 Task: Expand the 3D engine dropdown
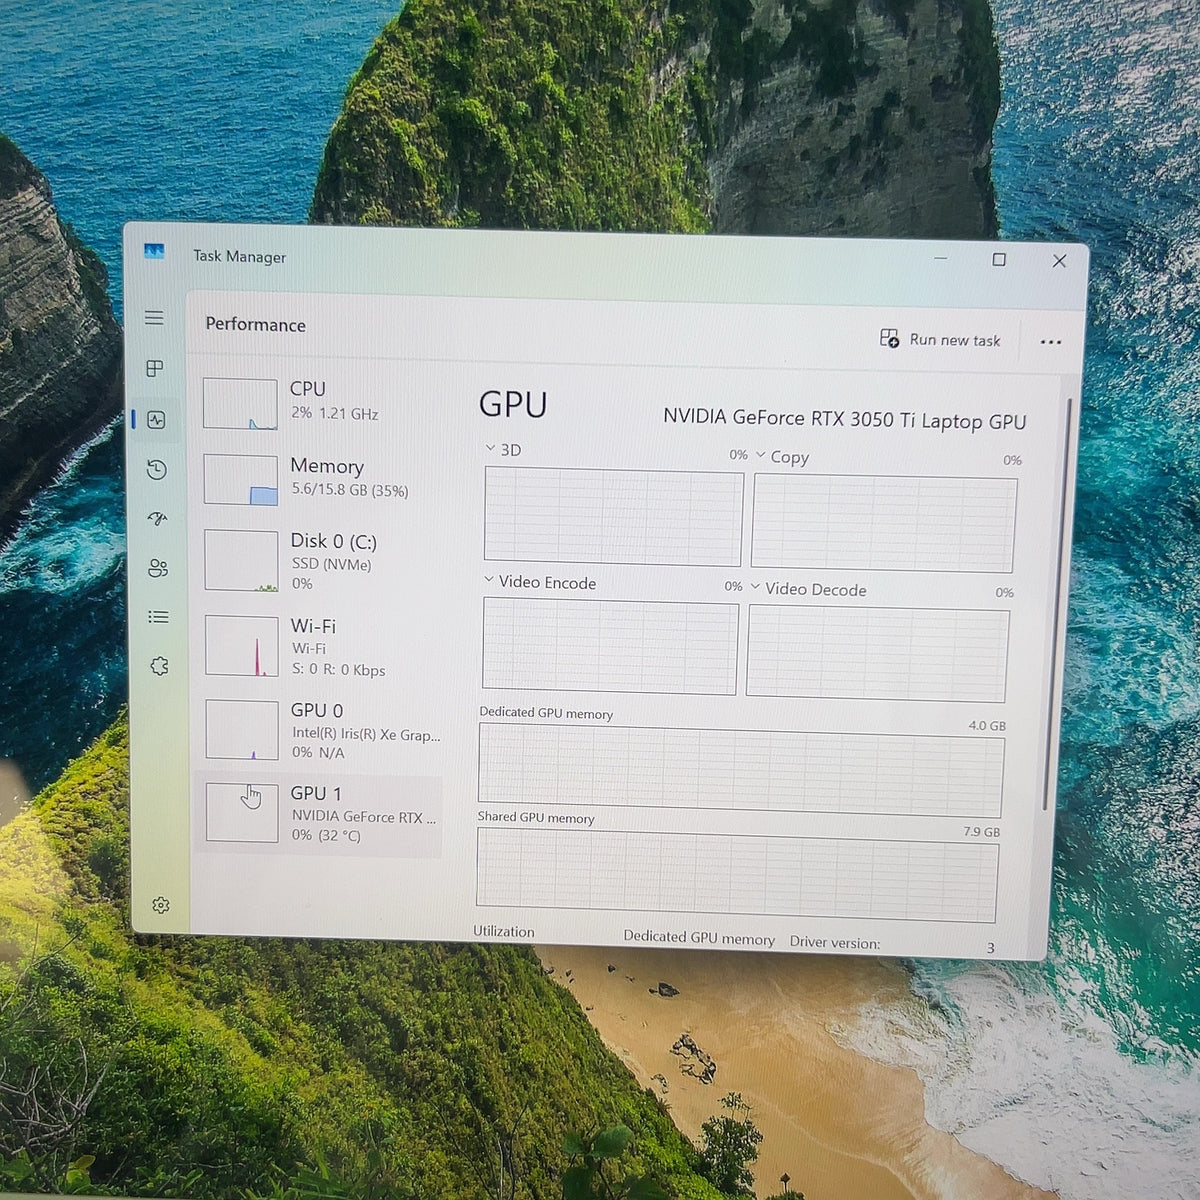(x=503, y=449)
